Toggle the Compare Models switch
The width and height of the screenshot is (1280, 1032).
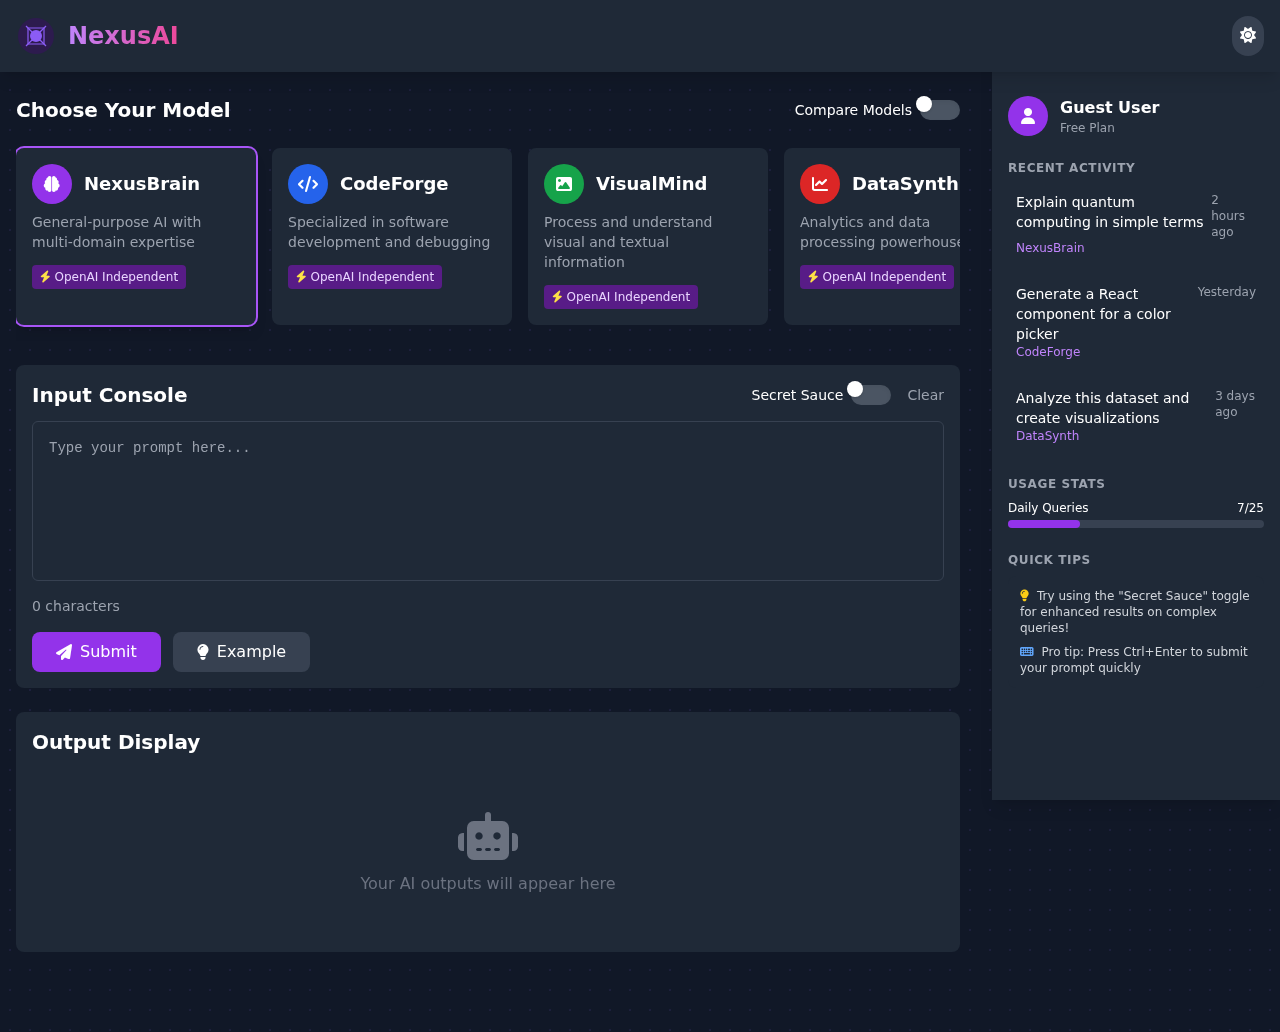(937, 109)
